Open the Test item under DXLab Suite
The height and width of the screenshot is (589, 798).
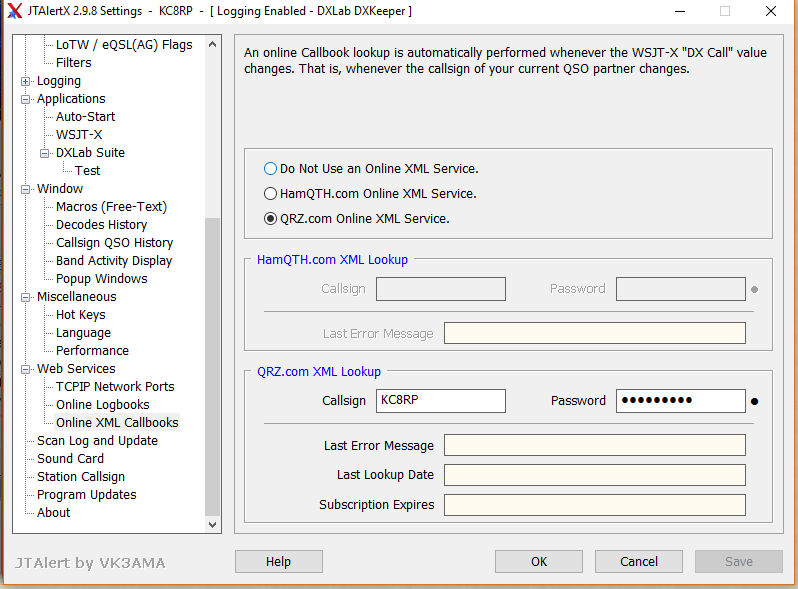[87, 171]
